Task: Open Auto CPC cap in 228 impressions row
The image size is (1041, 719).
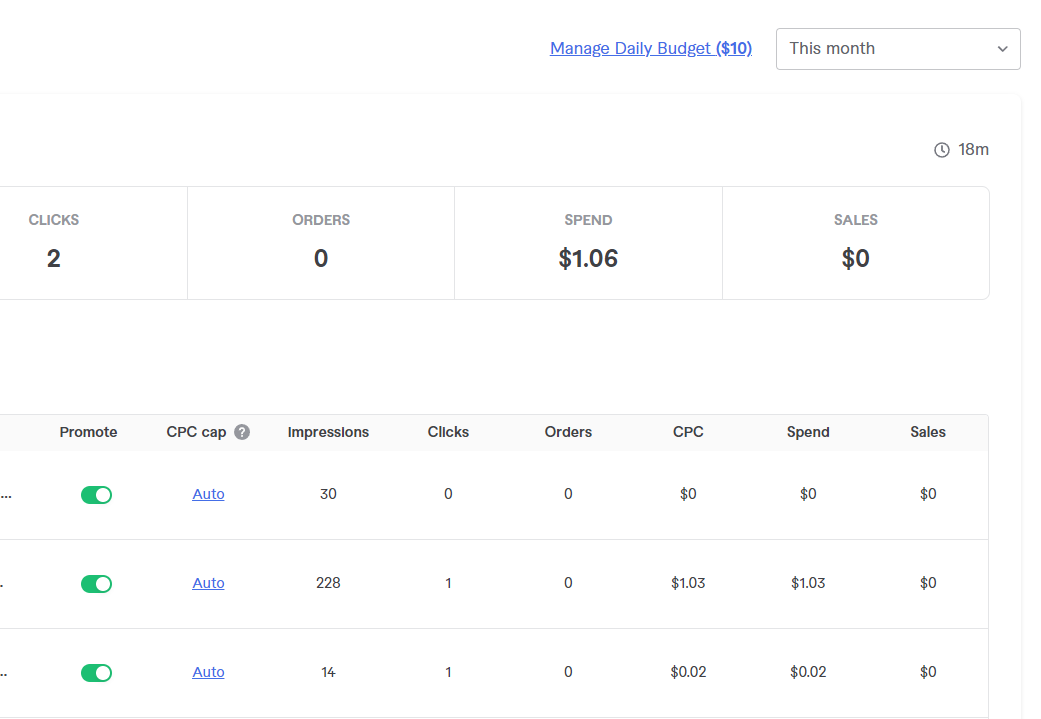Action: point(208,583)
